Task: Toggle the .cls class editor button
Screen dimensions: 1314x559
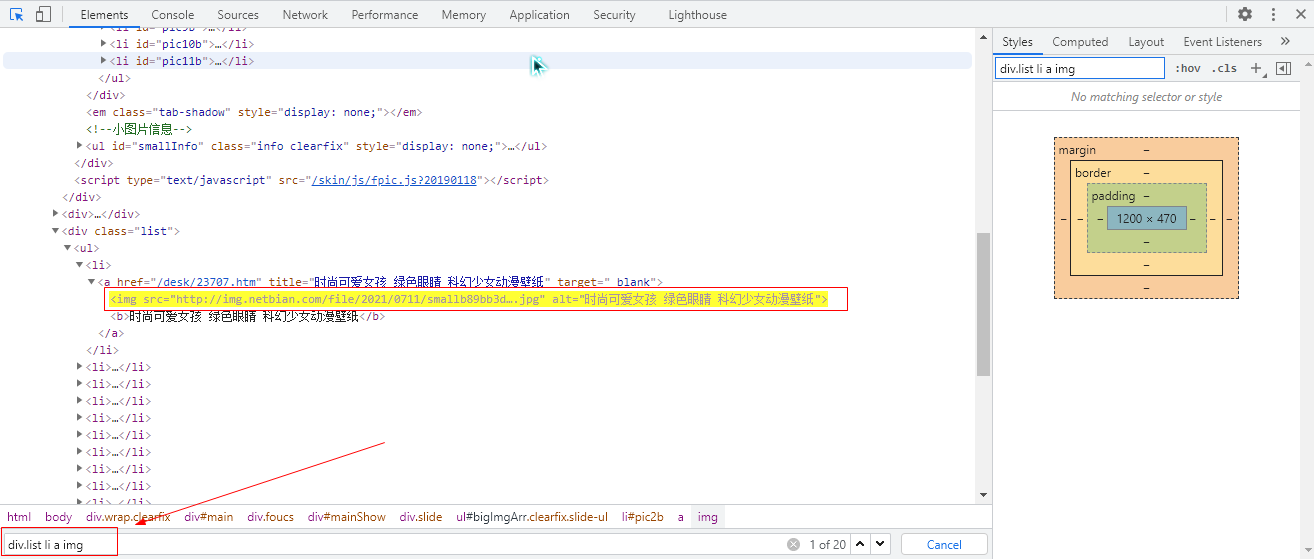Action: (x=1224, y=68)
